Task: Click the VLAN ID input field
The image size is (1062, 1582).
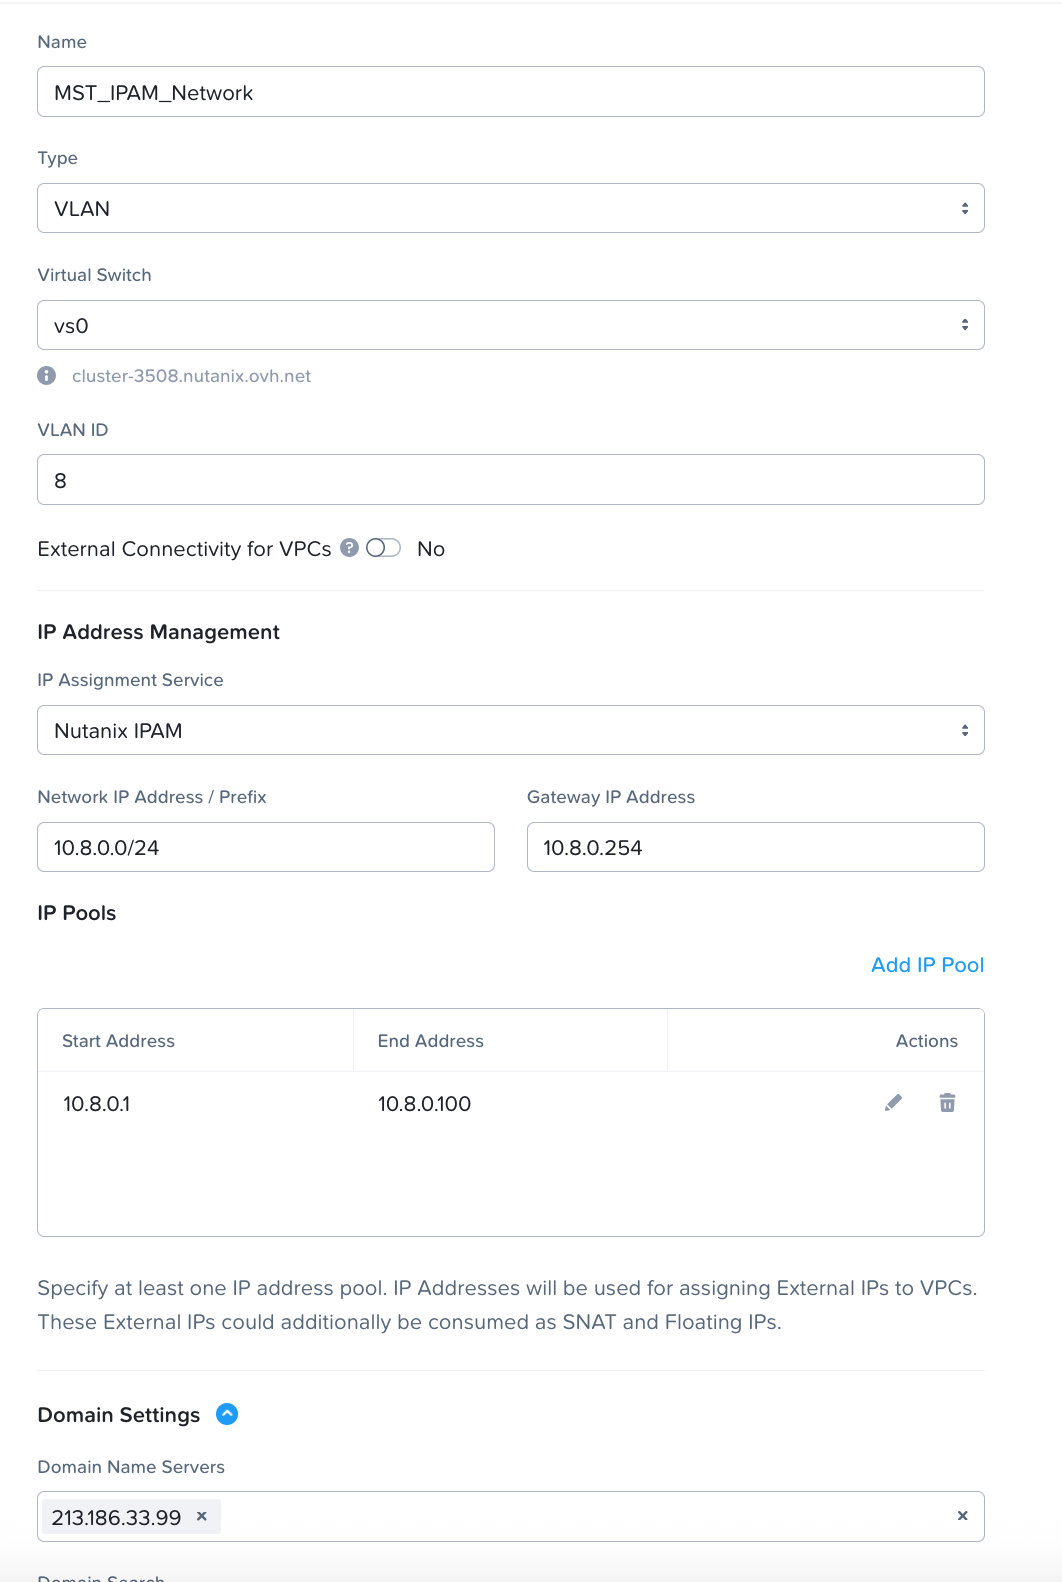Action: click(x=510, y=480)
